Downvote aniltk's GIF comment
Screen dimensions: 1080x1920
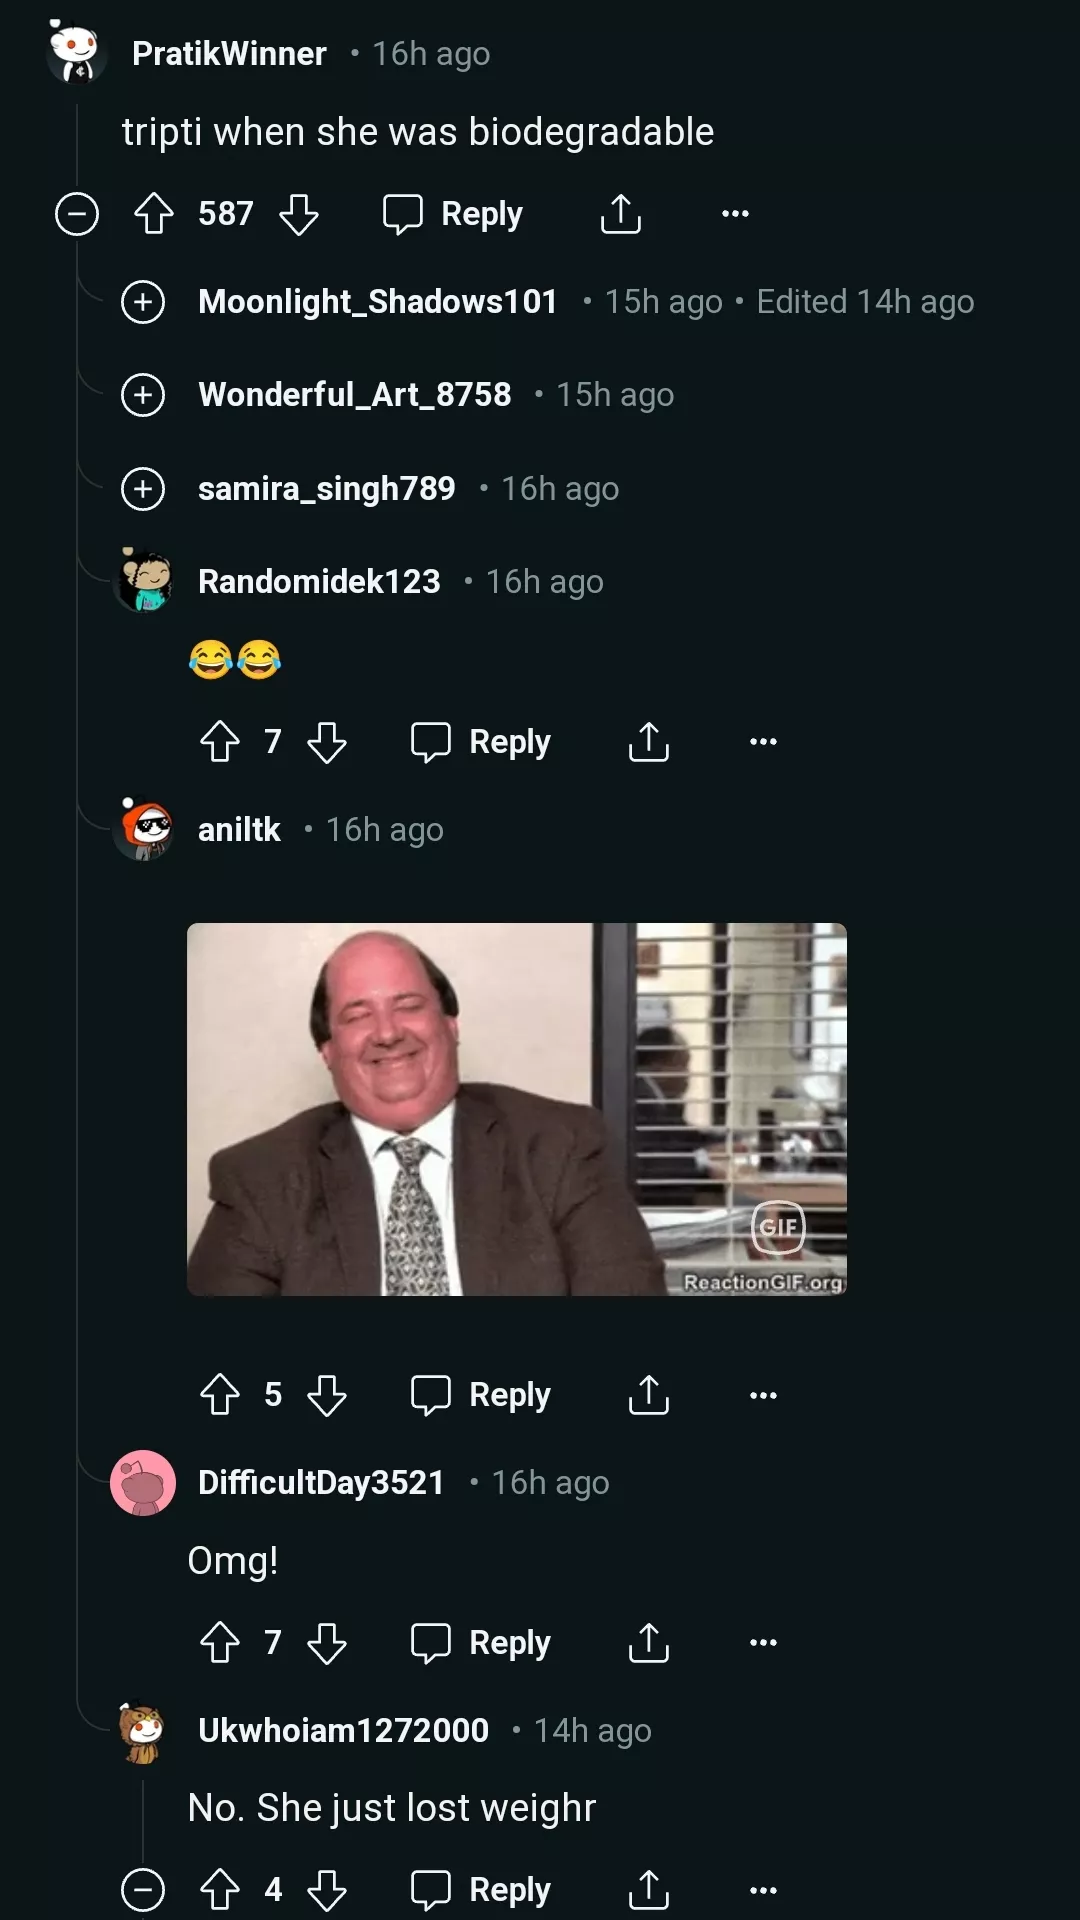click(327, 1395)
